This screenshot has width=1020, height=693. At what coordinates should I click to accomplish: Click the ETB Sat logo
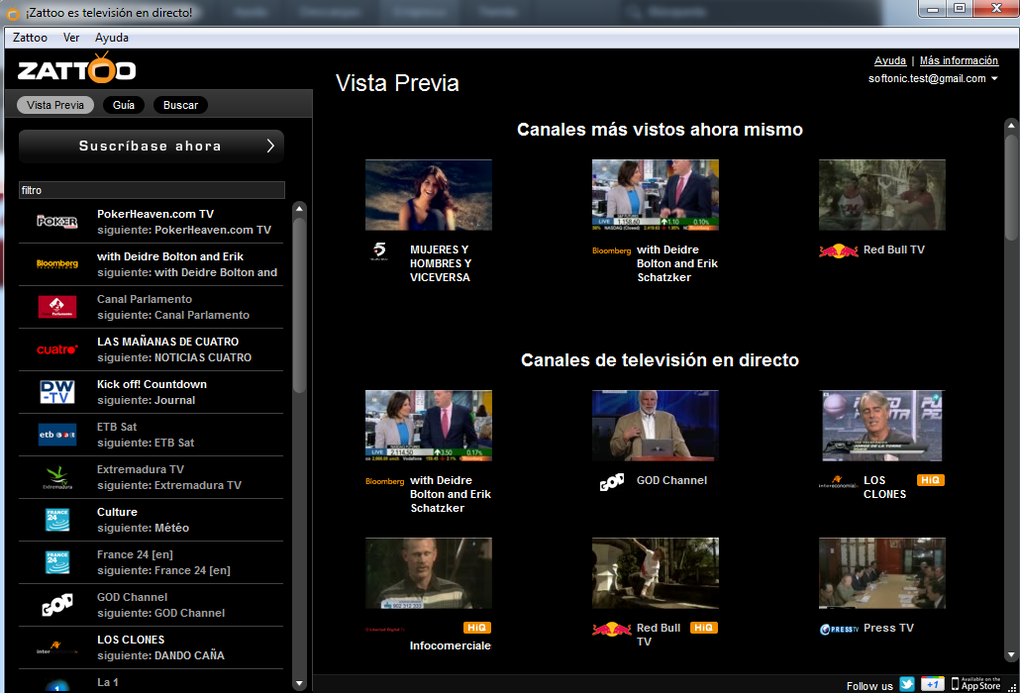coord(57,434)
